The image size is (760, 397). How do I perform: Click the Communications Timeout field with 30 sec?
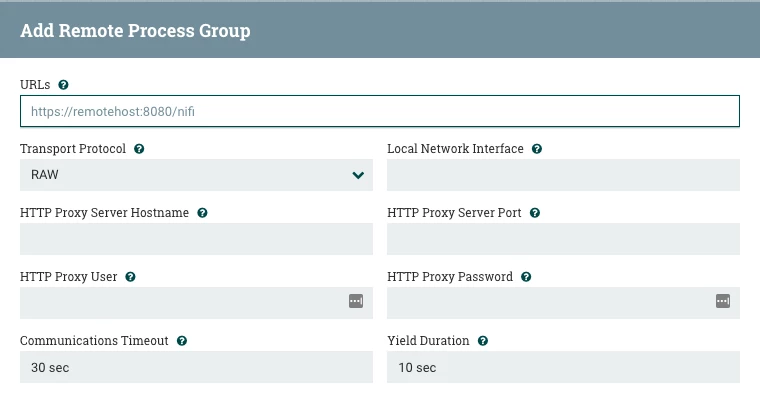196,367
